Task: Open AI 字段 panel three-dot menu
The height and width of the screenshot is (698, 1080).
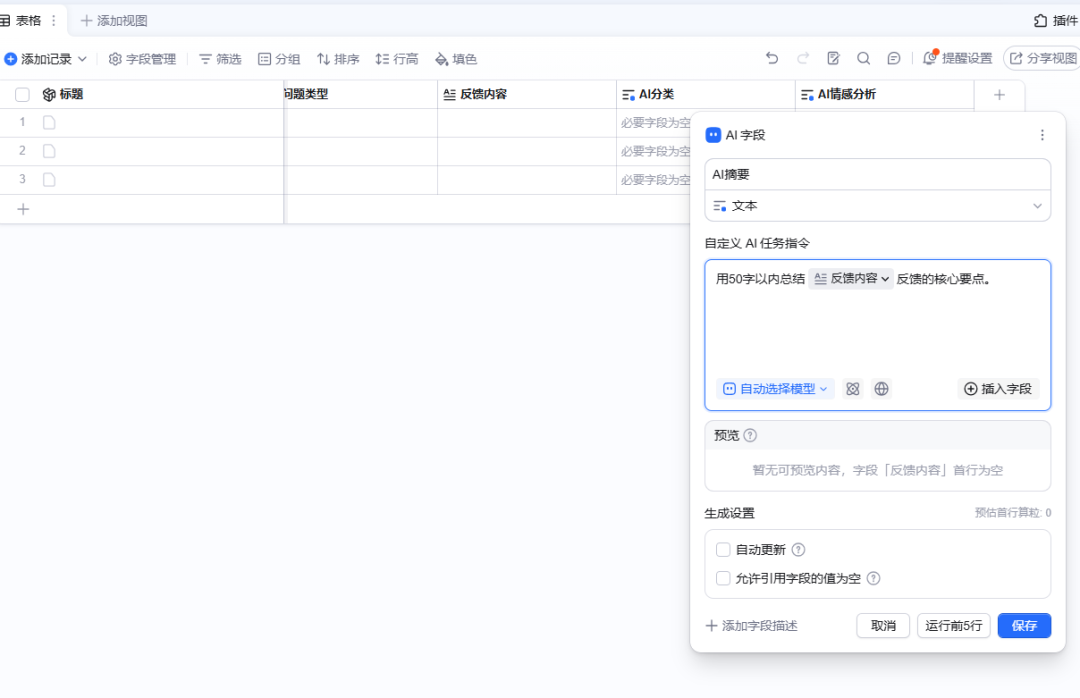Action: coord(1042,135)
